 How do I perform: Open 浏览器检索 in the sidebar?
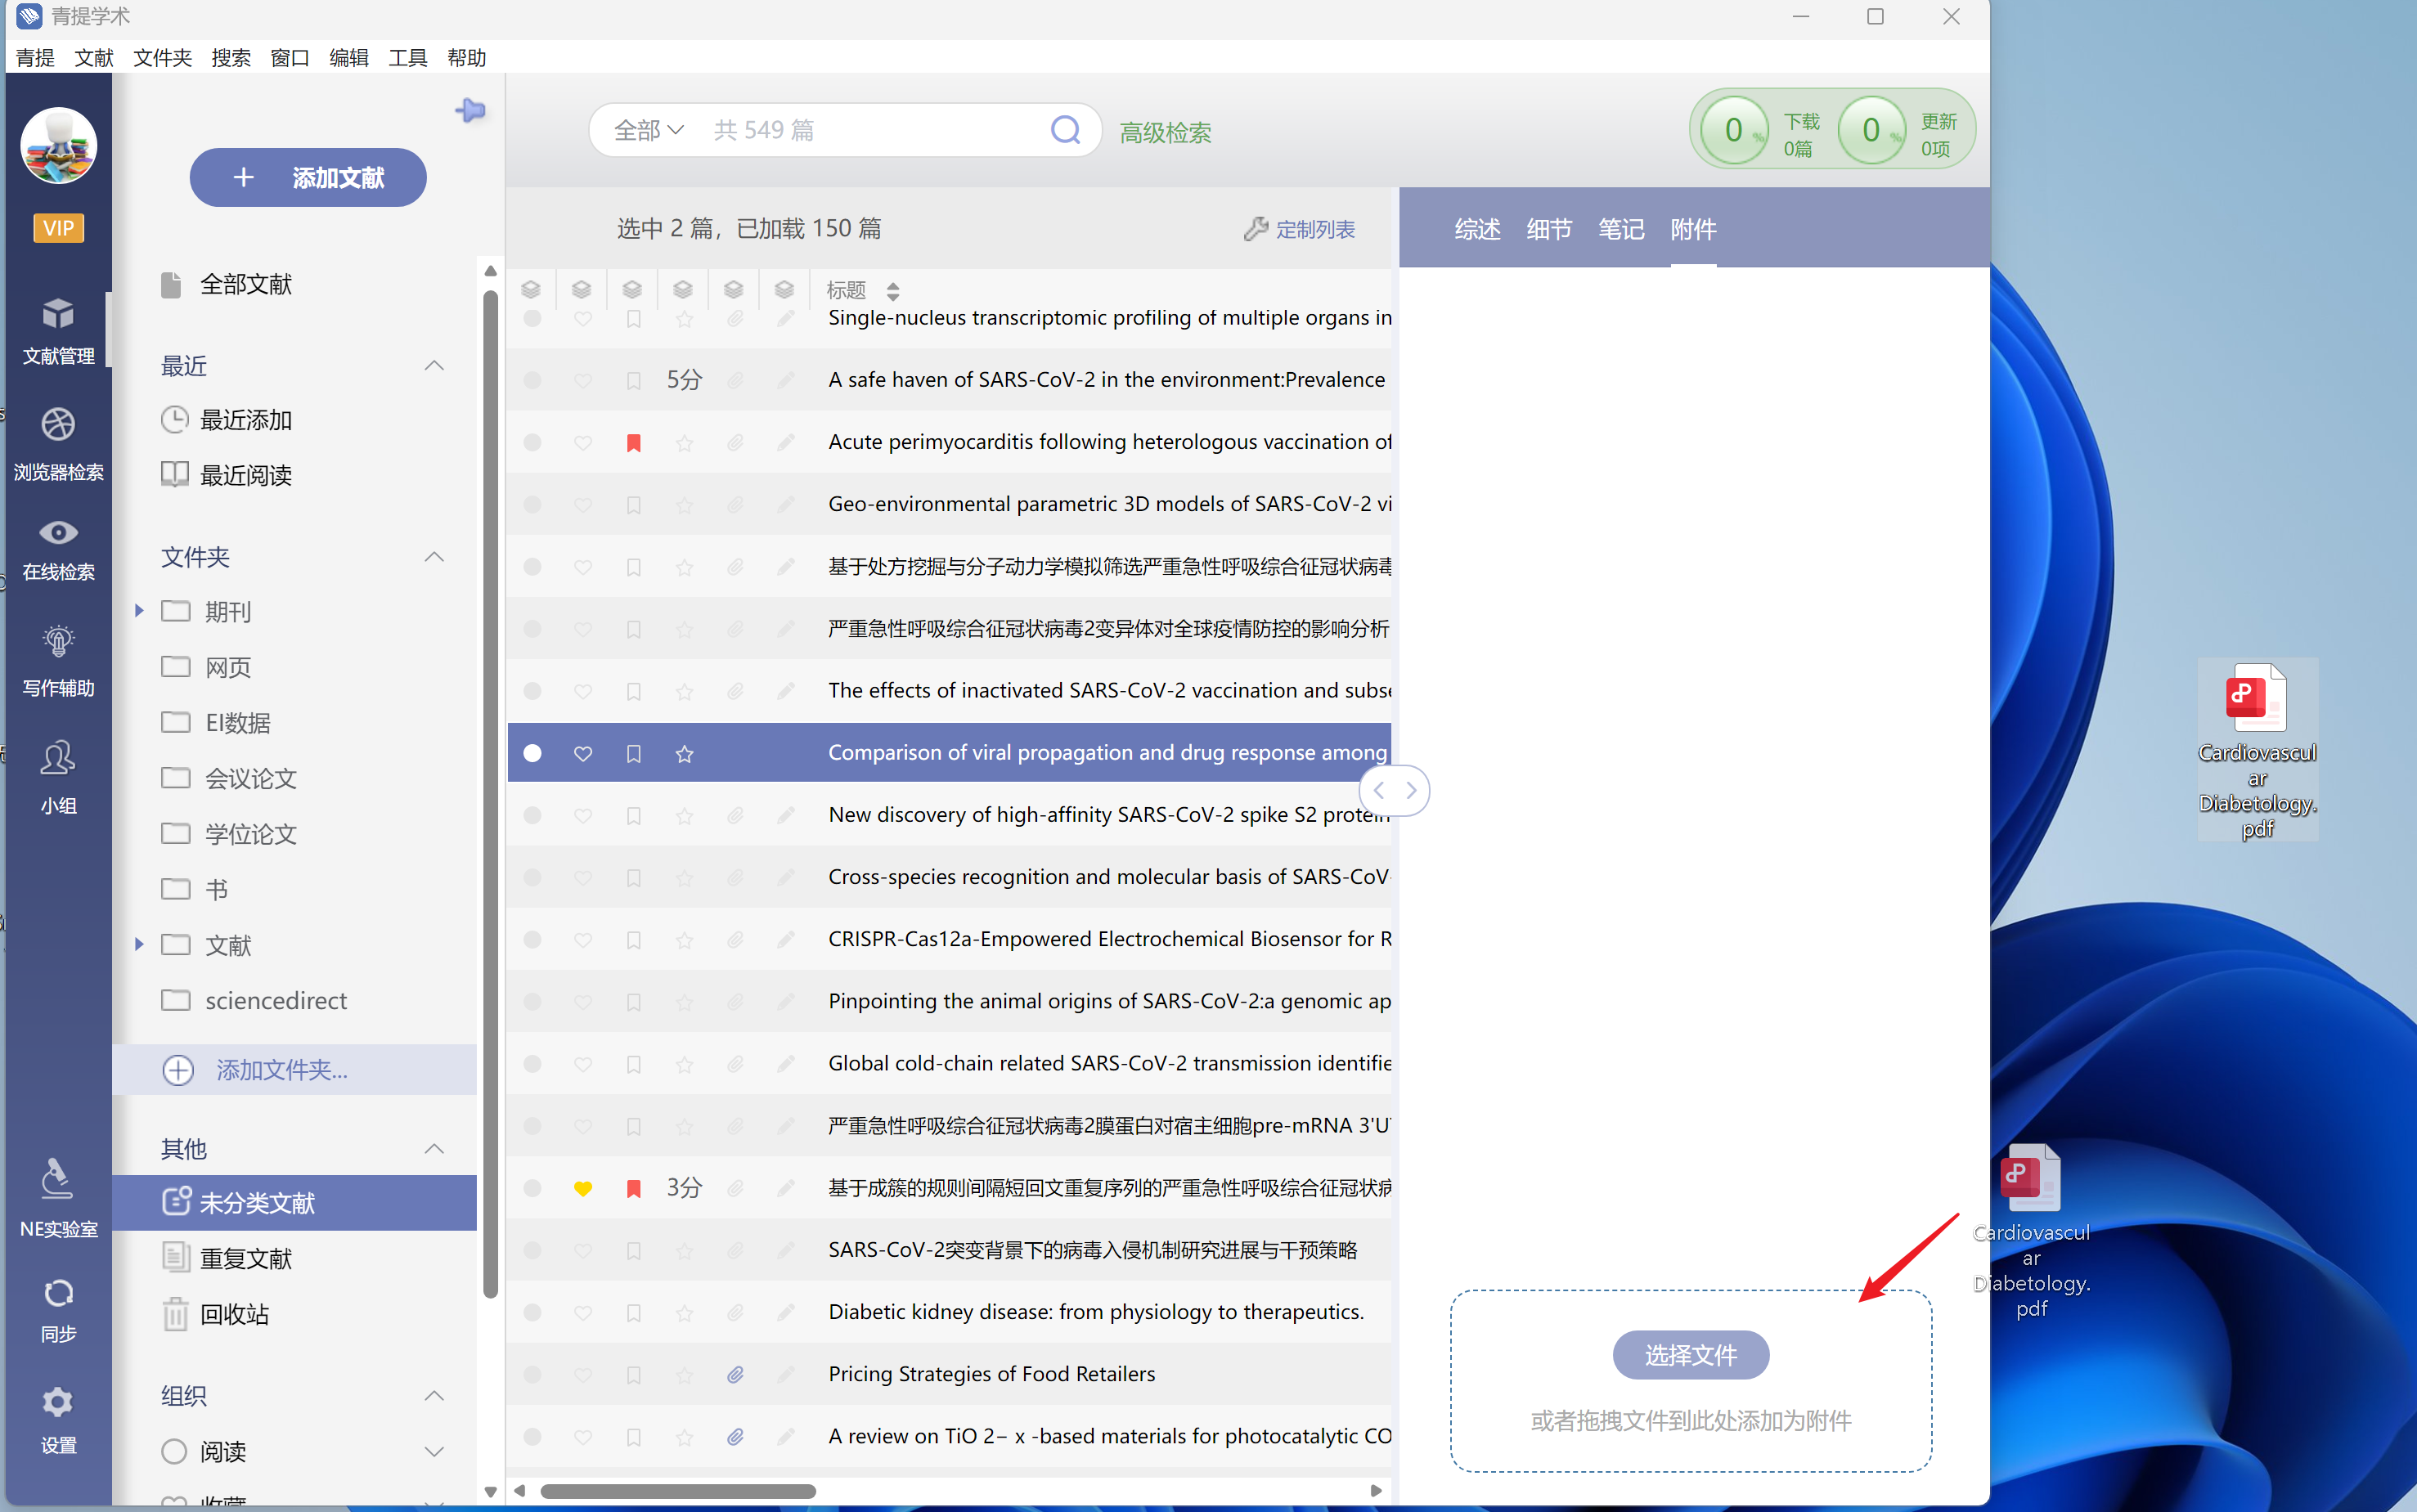pyautogui.click(x=58, y=444)
